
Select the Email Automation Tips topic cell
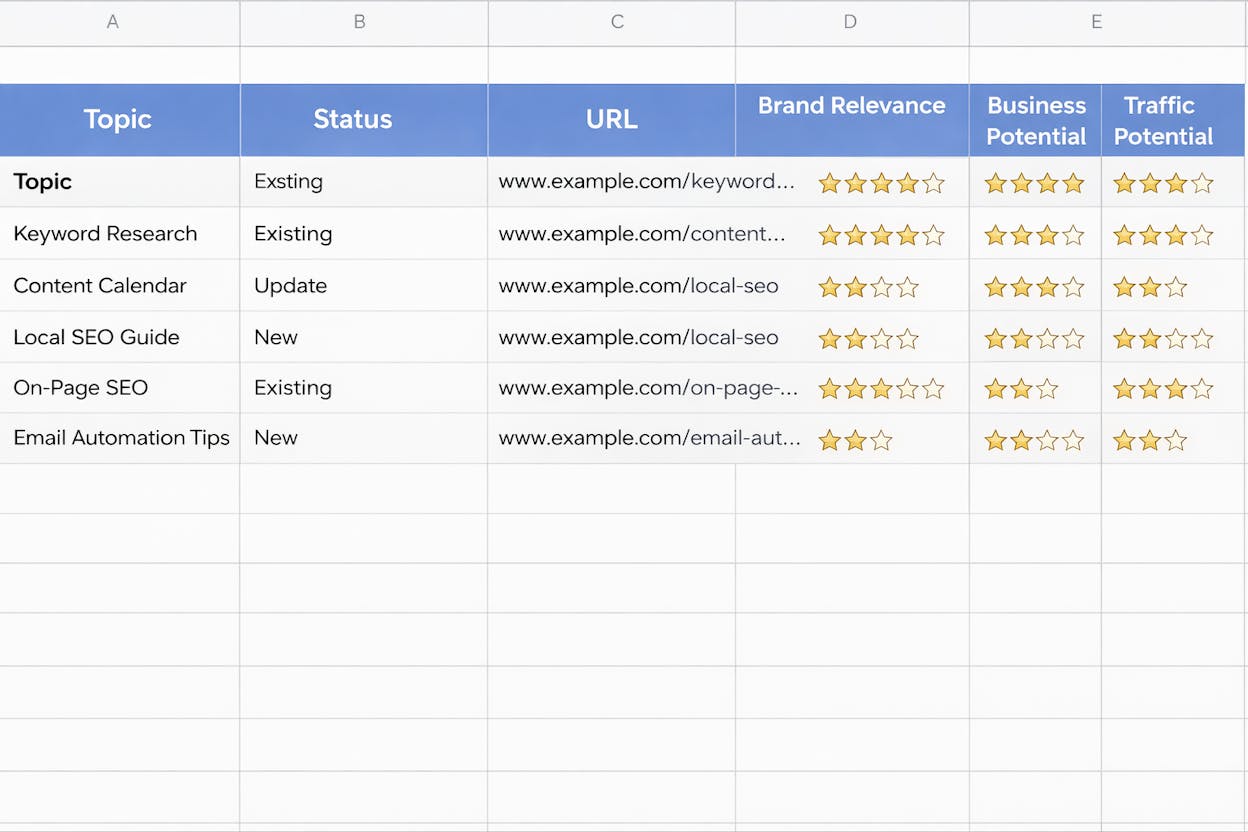click(x=119, y=438)
